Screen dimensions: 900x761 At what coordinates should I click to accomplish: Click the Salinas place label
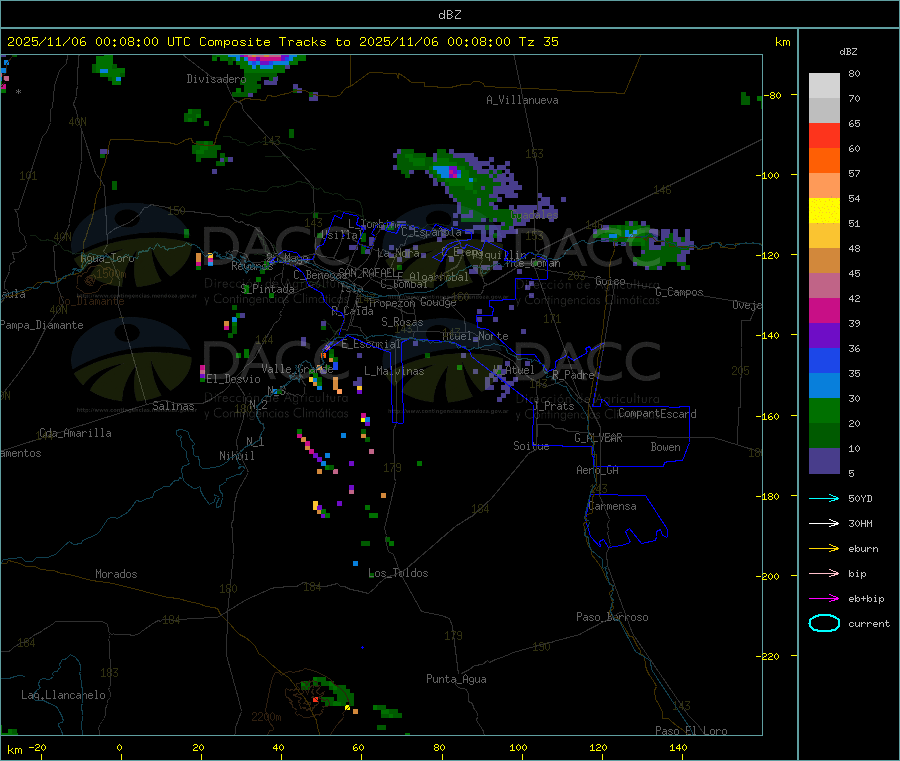173,406
